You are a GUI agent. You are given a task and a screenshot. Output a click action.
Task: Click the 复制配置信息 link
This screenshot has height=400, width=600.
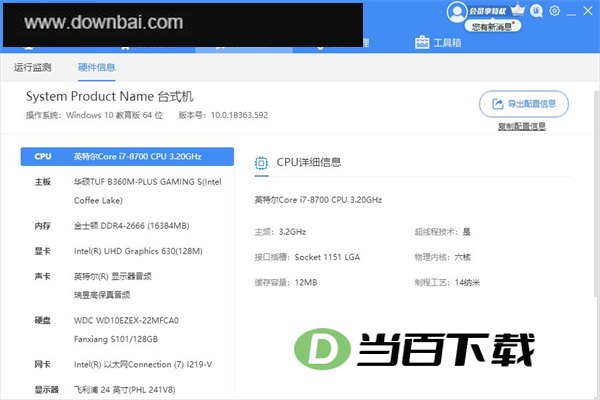[x=522, y=126]
